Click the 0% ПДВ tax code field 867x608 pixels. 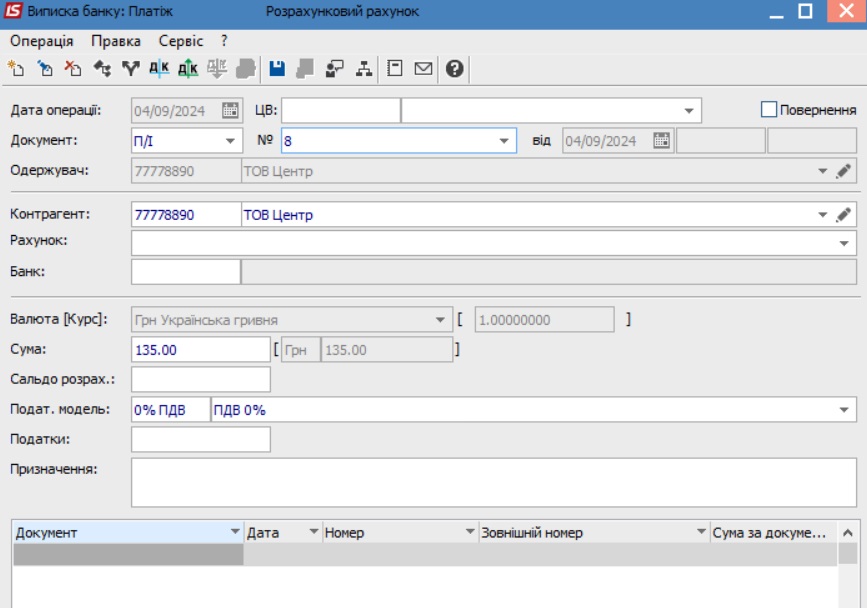171,410
